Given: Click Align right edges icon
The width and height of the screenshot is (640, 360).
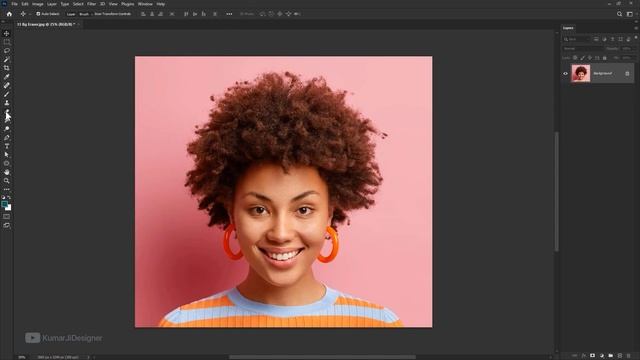Looking at the screenshot, I should pyautogui.click(x=160, y=14).
